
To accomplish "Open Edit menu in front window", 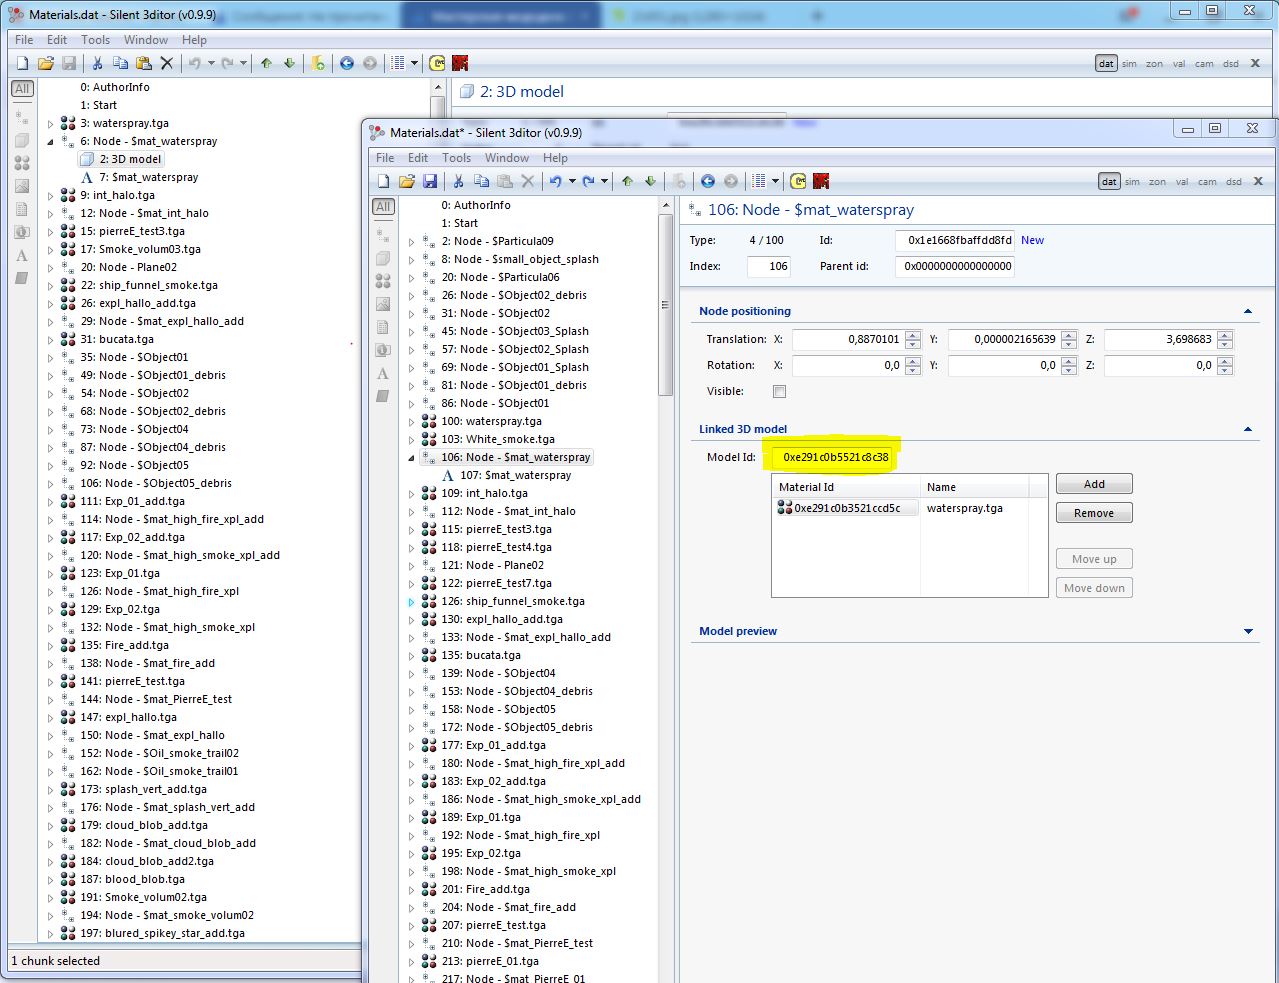I will point(418,158).
